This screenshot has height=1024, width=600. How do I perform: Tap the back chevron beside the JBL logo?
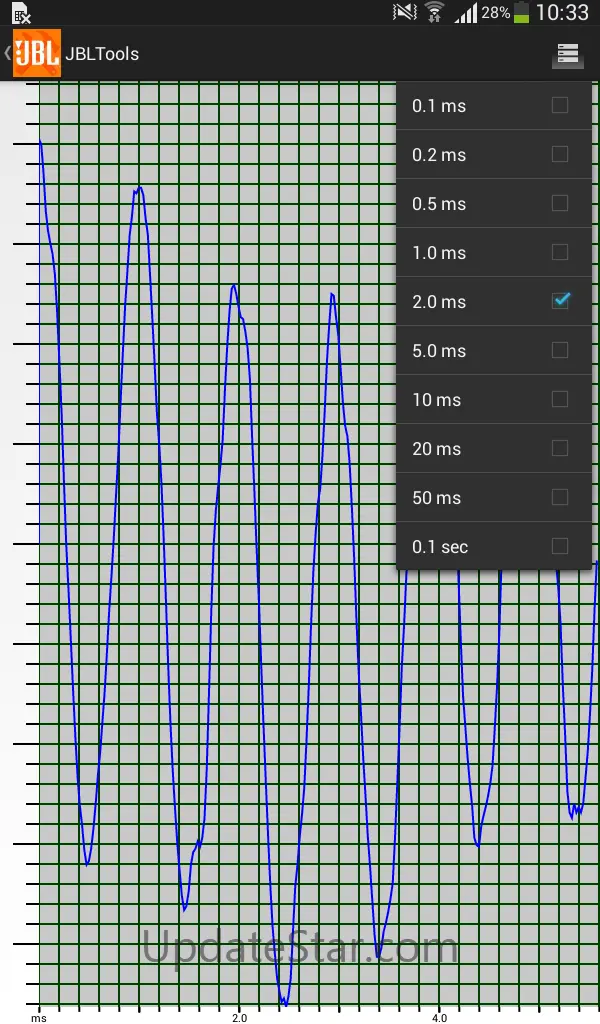tap(7, 53)
